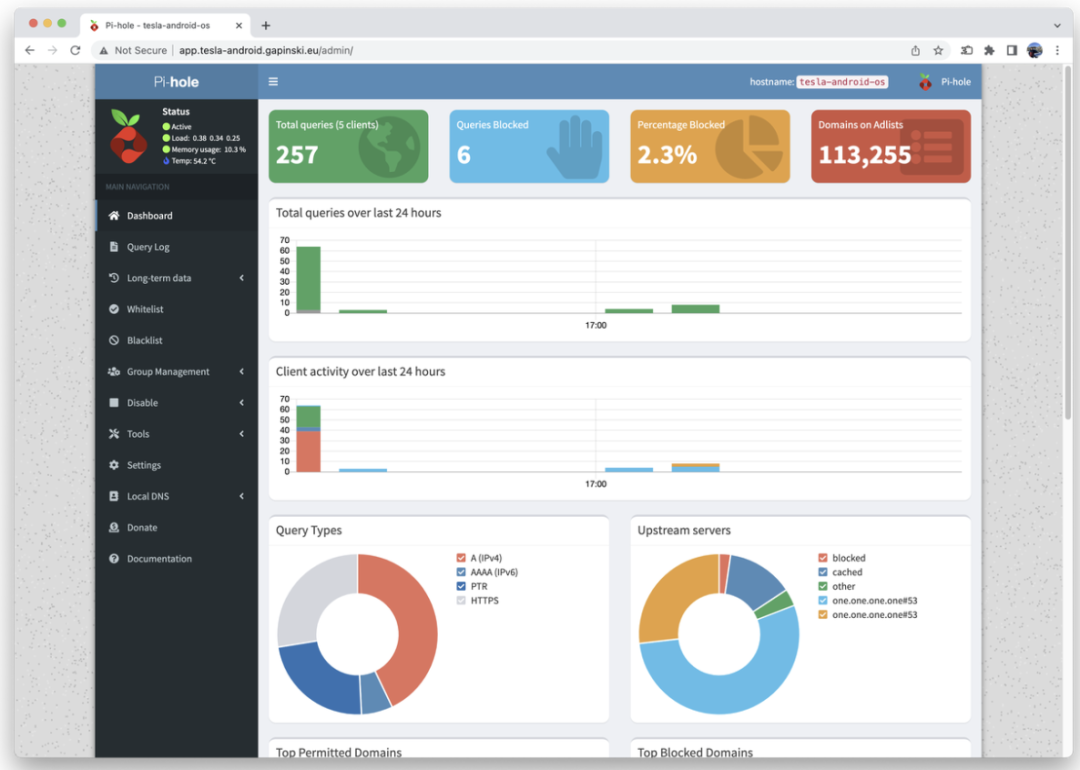Image resolution: width=1080 pixels, height=770 pixels.
Task: Click the Local DNS address book icon
Action: (114, 496)
